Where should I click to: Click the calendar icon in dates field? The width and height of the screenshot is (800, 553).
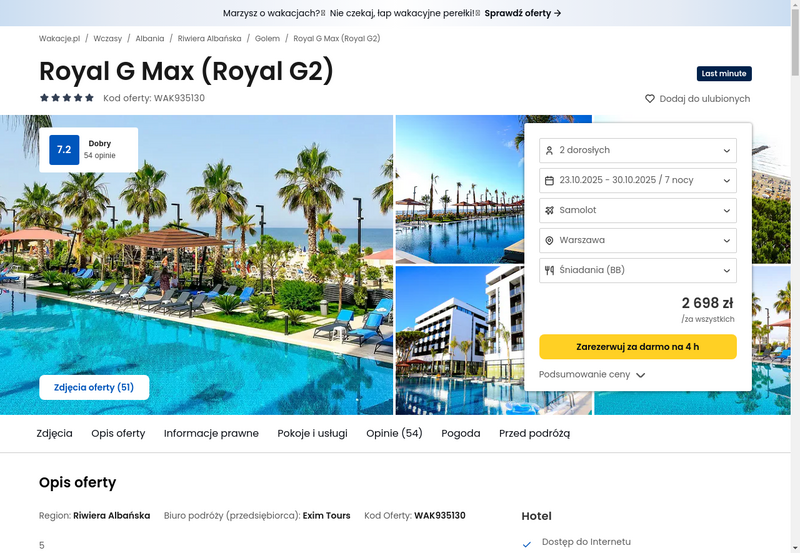pyautogui.click(x=549, y=181)
